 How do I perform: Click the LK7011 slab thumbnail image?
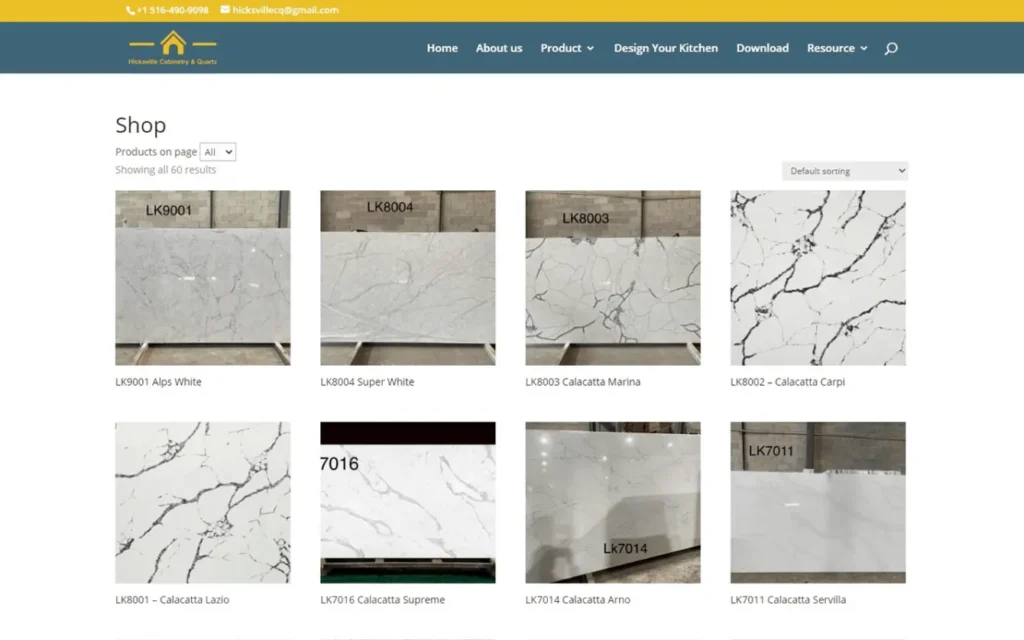pos(818,502)
